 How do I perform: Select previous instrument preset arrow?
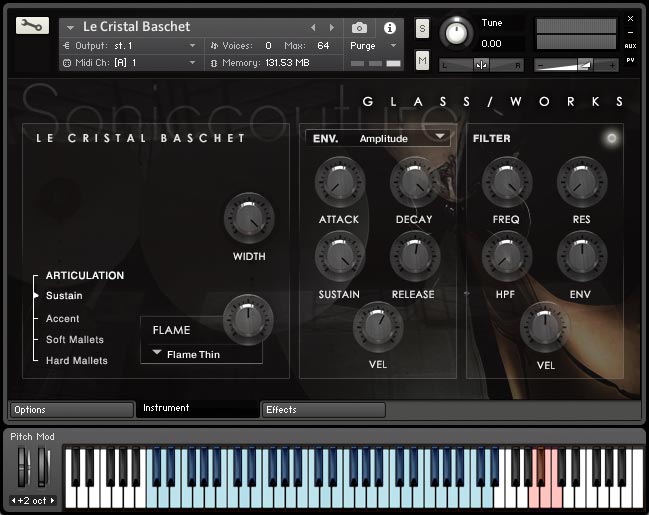point(313,27)
